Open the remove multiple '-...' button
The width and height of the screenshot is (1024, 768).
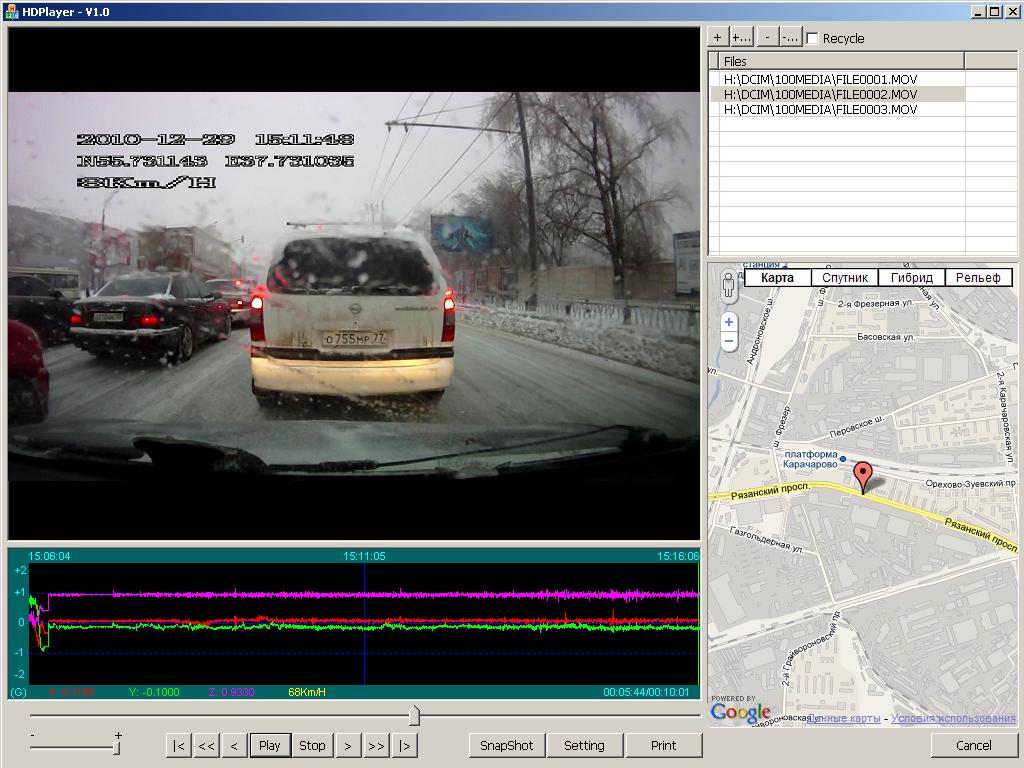790,38
